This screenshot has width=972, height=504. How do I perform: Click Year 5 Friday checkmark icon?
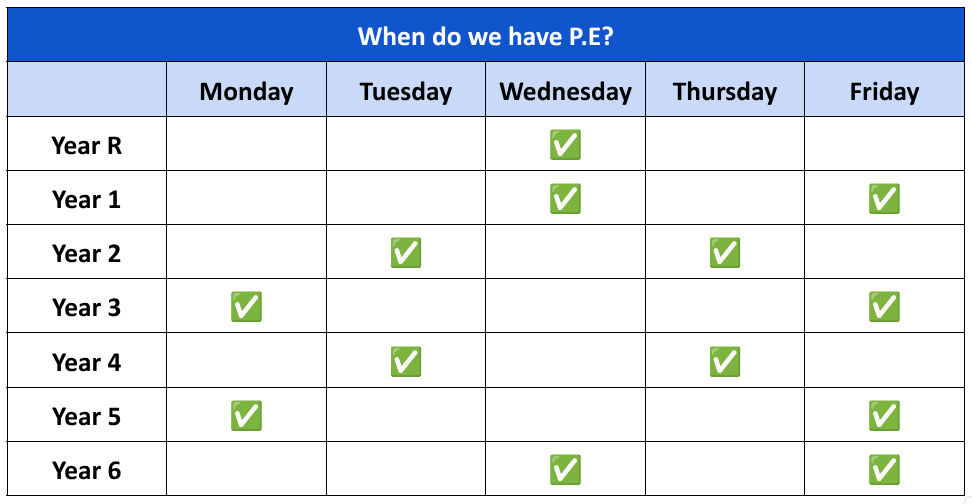point(884,415)
